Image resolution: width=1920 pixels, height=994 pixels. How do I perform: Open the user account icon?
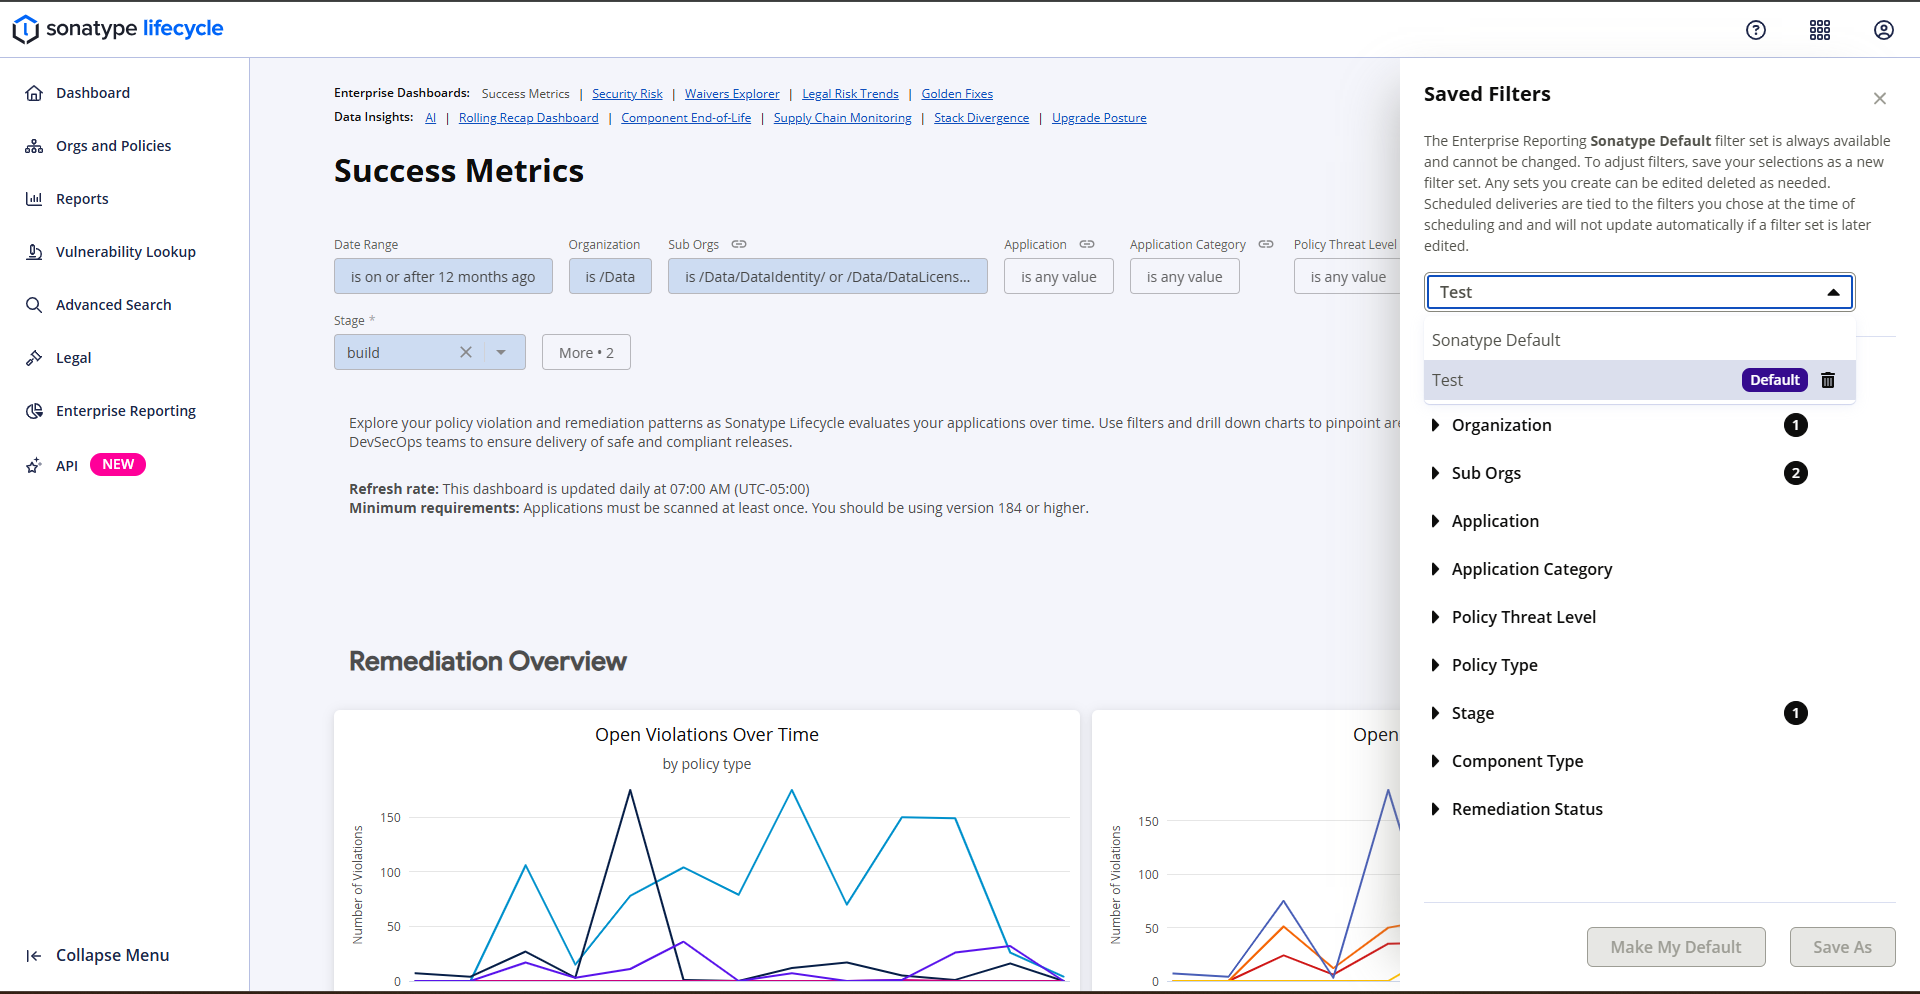pyautogui.click(x=1884, y=30)
